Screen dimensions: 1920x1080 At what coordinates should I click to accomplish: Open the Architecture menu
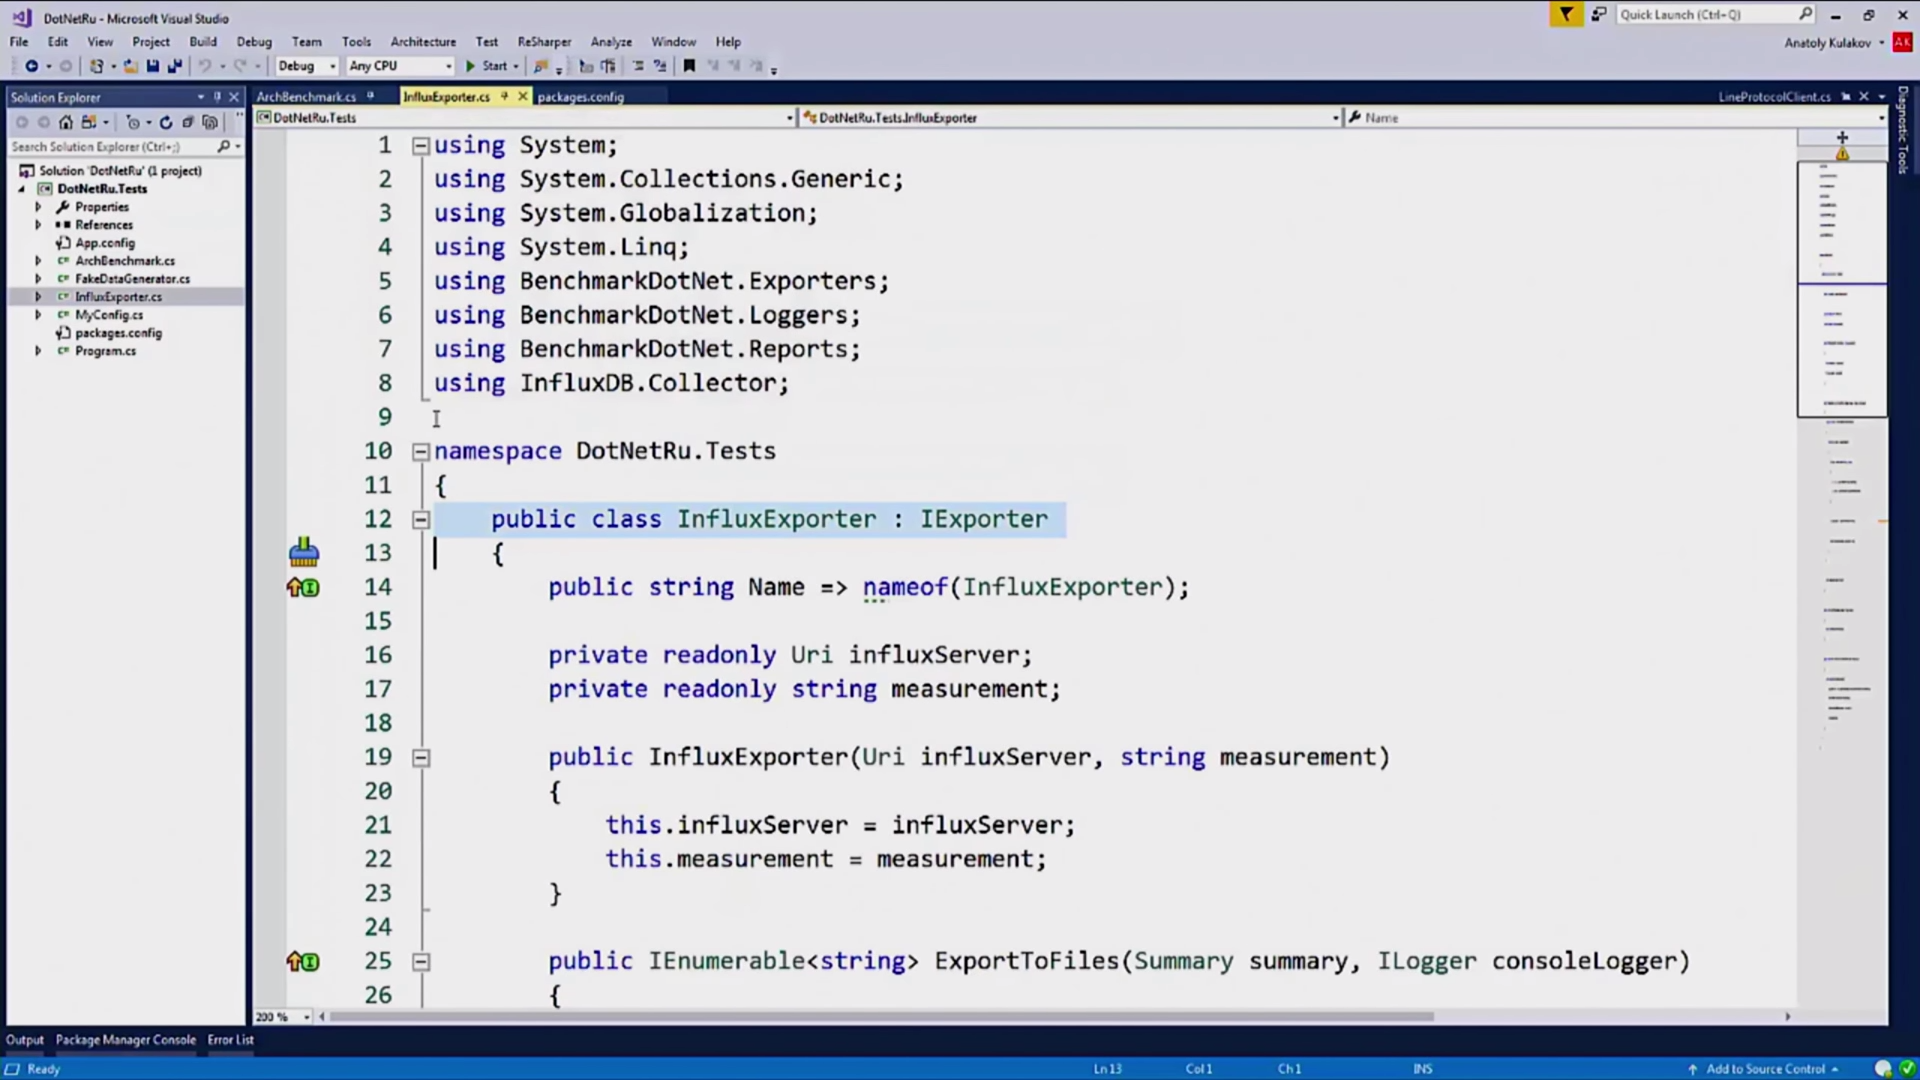(422, 41)
